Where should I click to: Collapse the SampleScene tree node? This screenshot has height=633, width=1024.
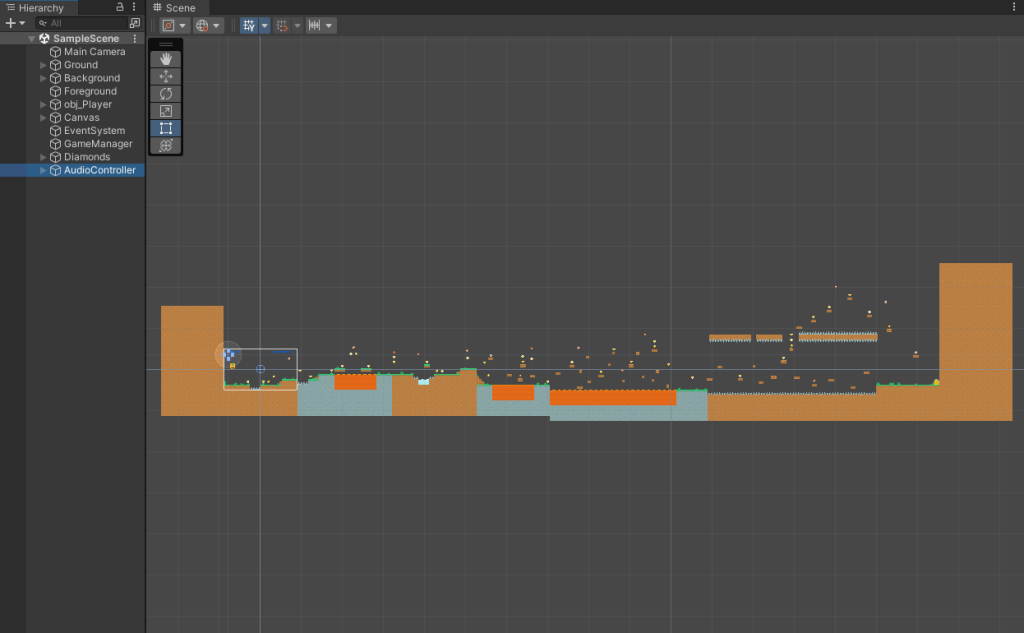32,39
